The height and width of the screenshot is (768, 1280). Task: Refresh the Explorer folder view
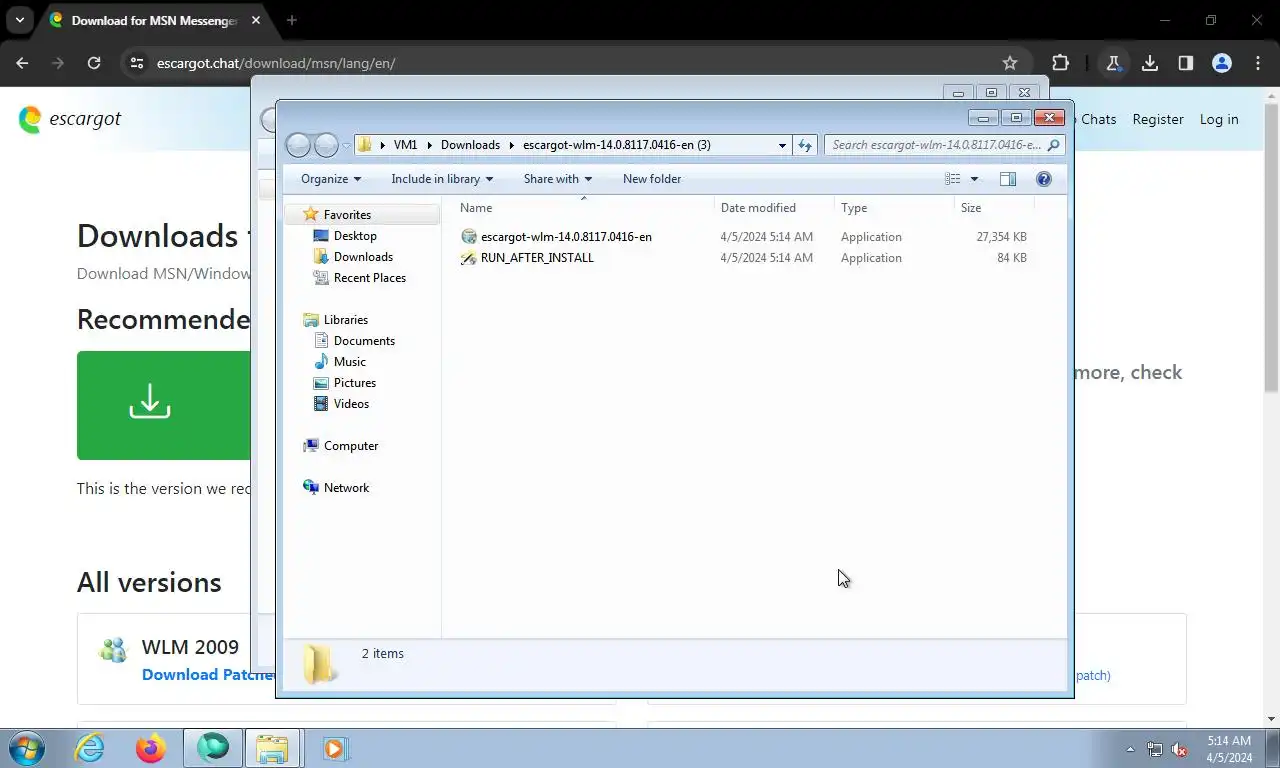pyautogui.click(x=805, y=145)
